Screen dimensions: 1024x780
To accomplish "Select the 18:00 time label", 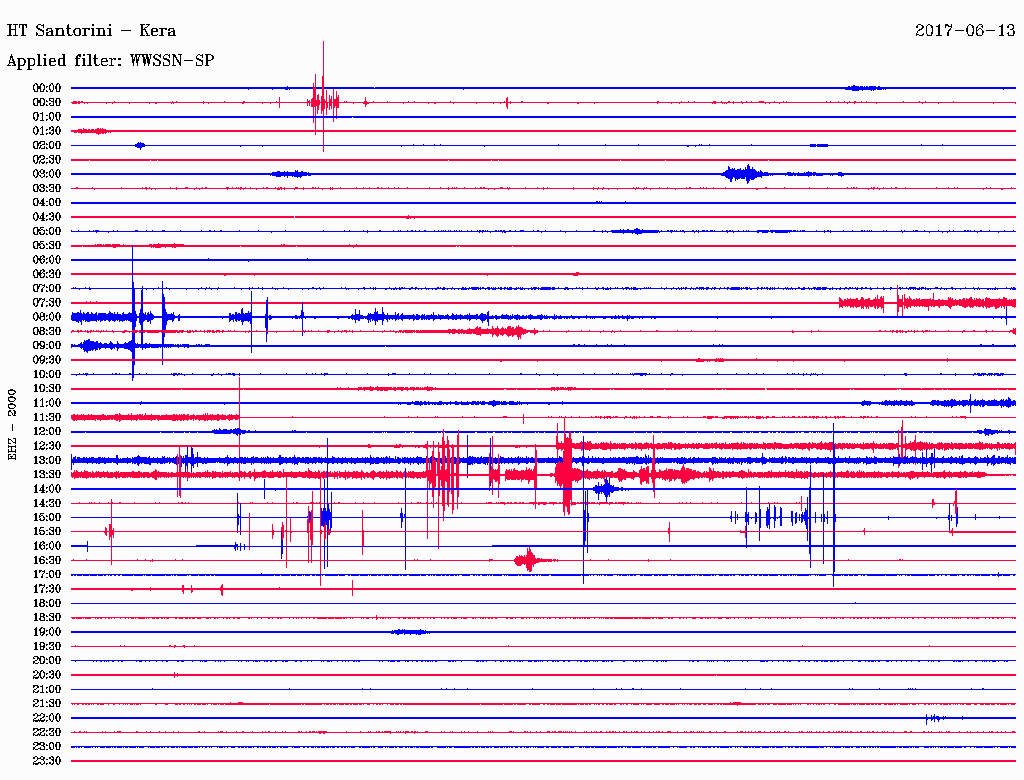I will tap(47, 604).
